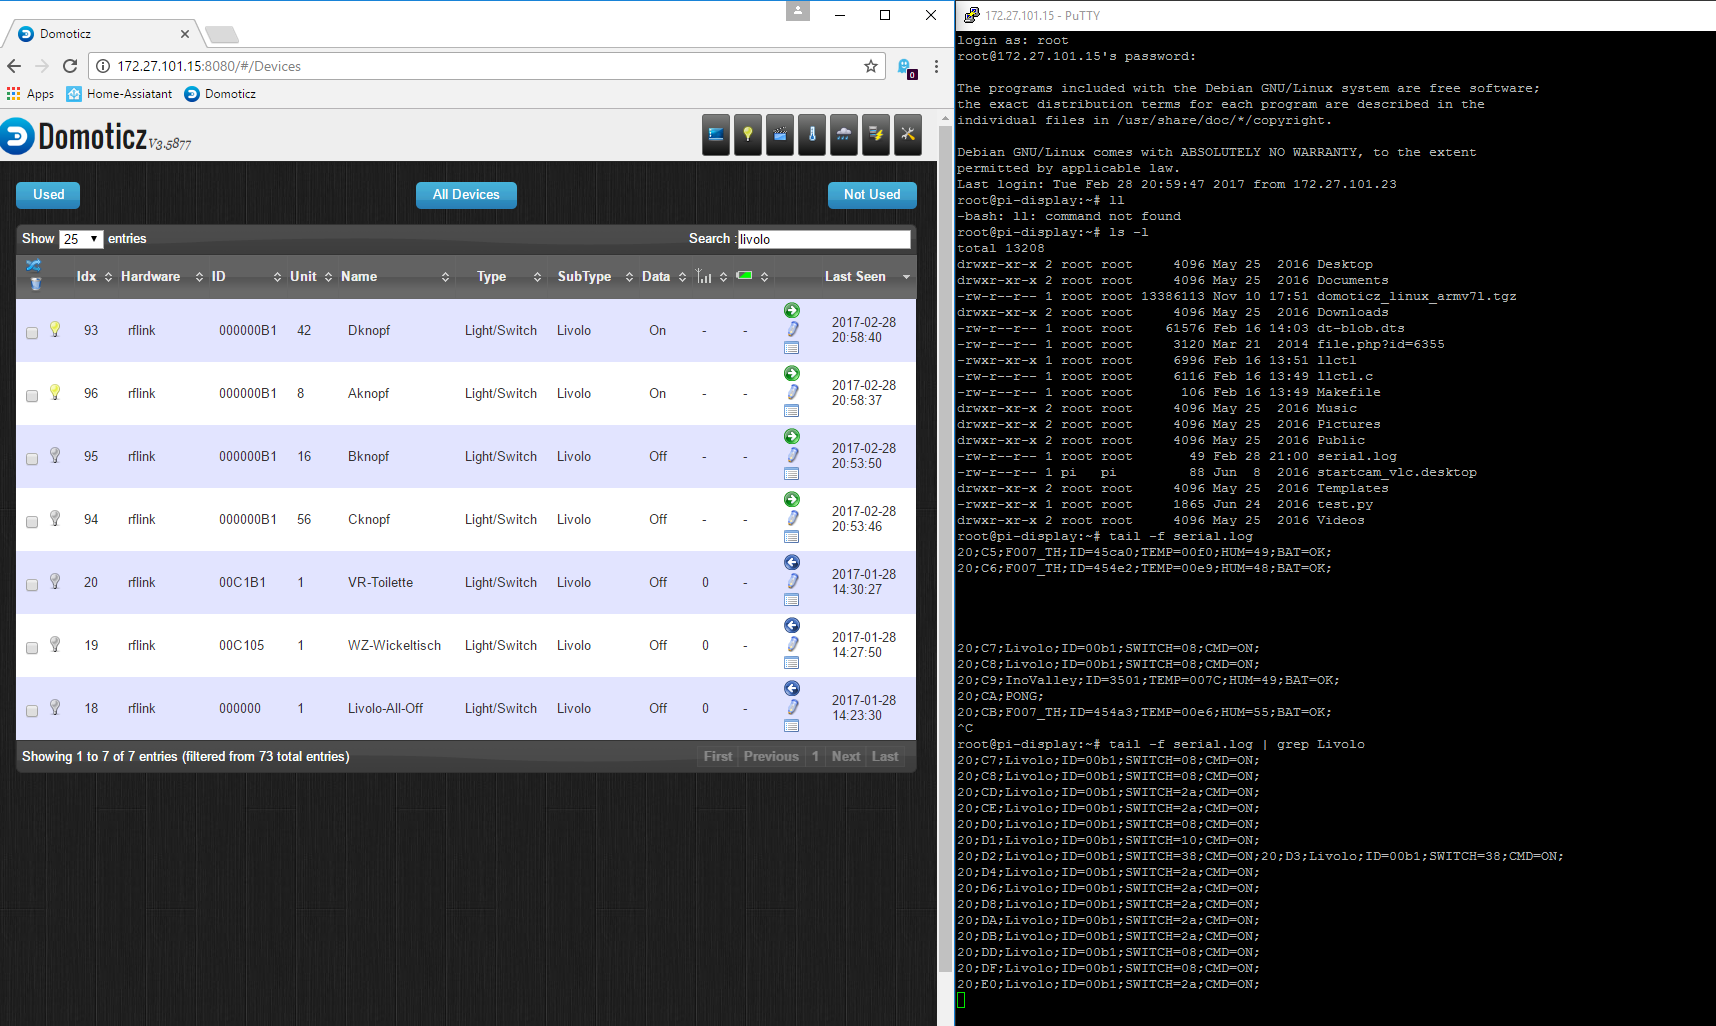This screenshot has height=1026, width=1716.
Task: Sort the table by Hardware column
Action: point(161,277)
